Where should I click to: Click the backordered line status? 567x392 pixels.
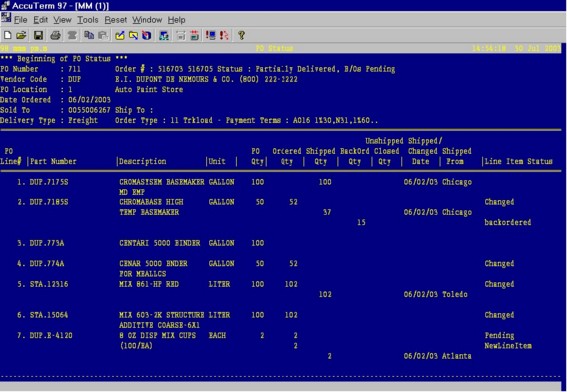(508, 222)
